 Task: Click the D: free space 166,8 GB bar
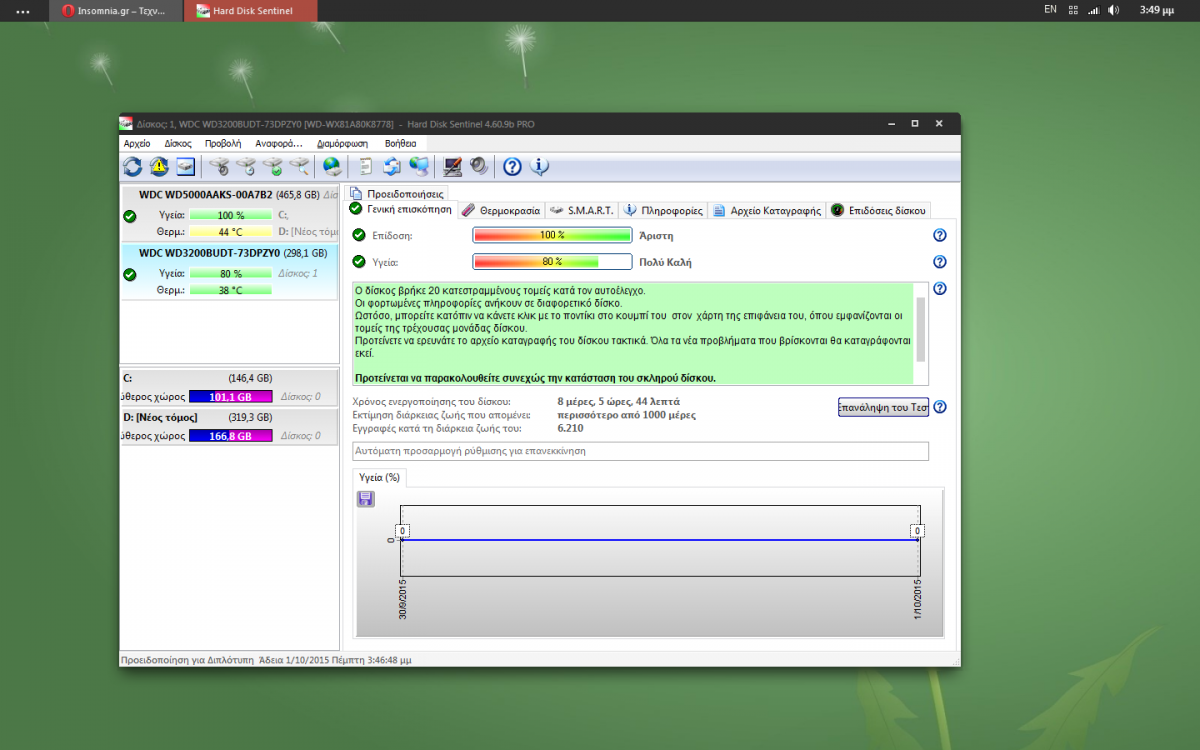[230, 436]
